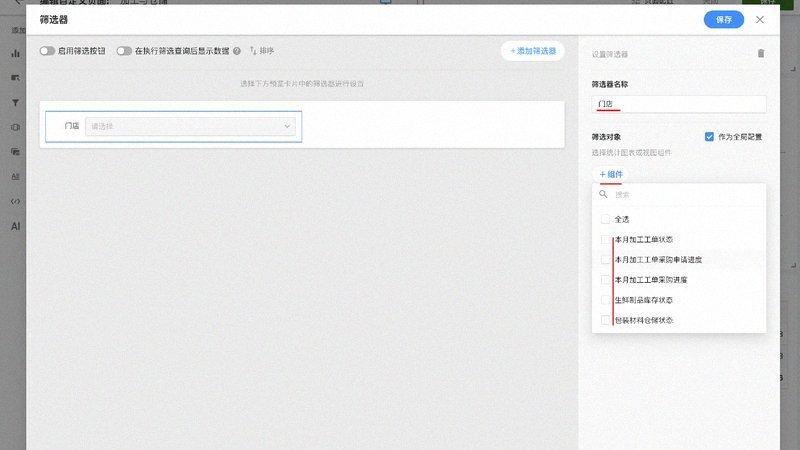This screenshot has height=450, width=800.
Task: Click the 搜索 field in the component list
Action: pyautogui.click(x=686, y=194)
